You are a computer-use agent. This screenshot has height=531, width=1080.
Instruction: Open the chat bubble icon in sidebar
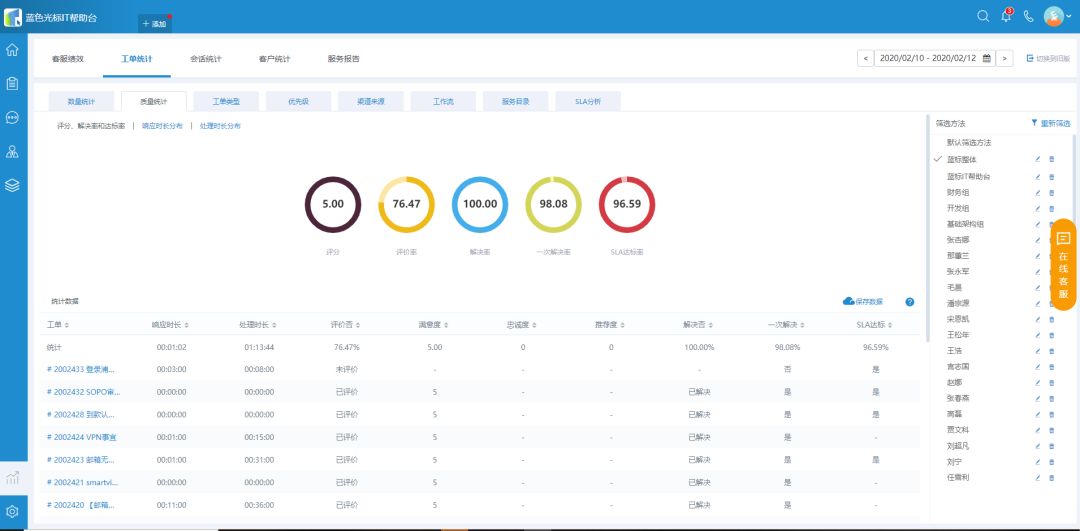pos(12,117)
